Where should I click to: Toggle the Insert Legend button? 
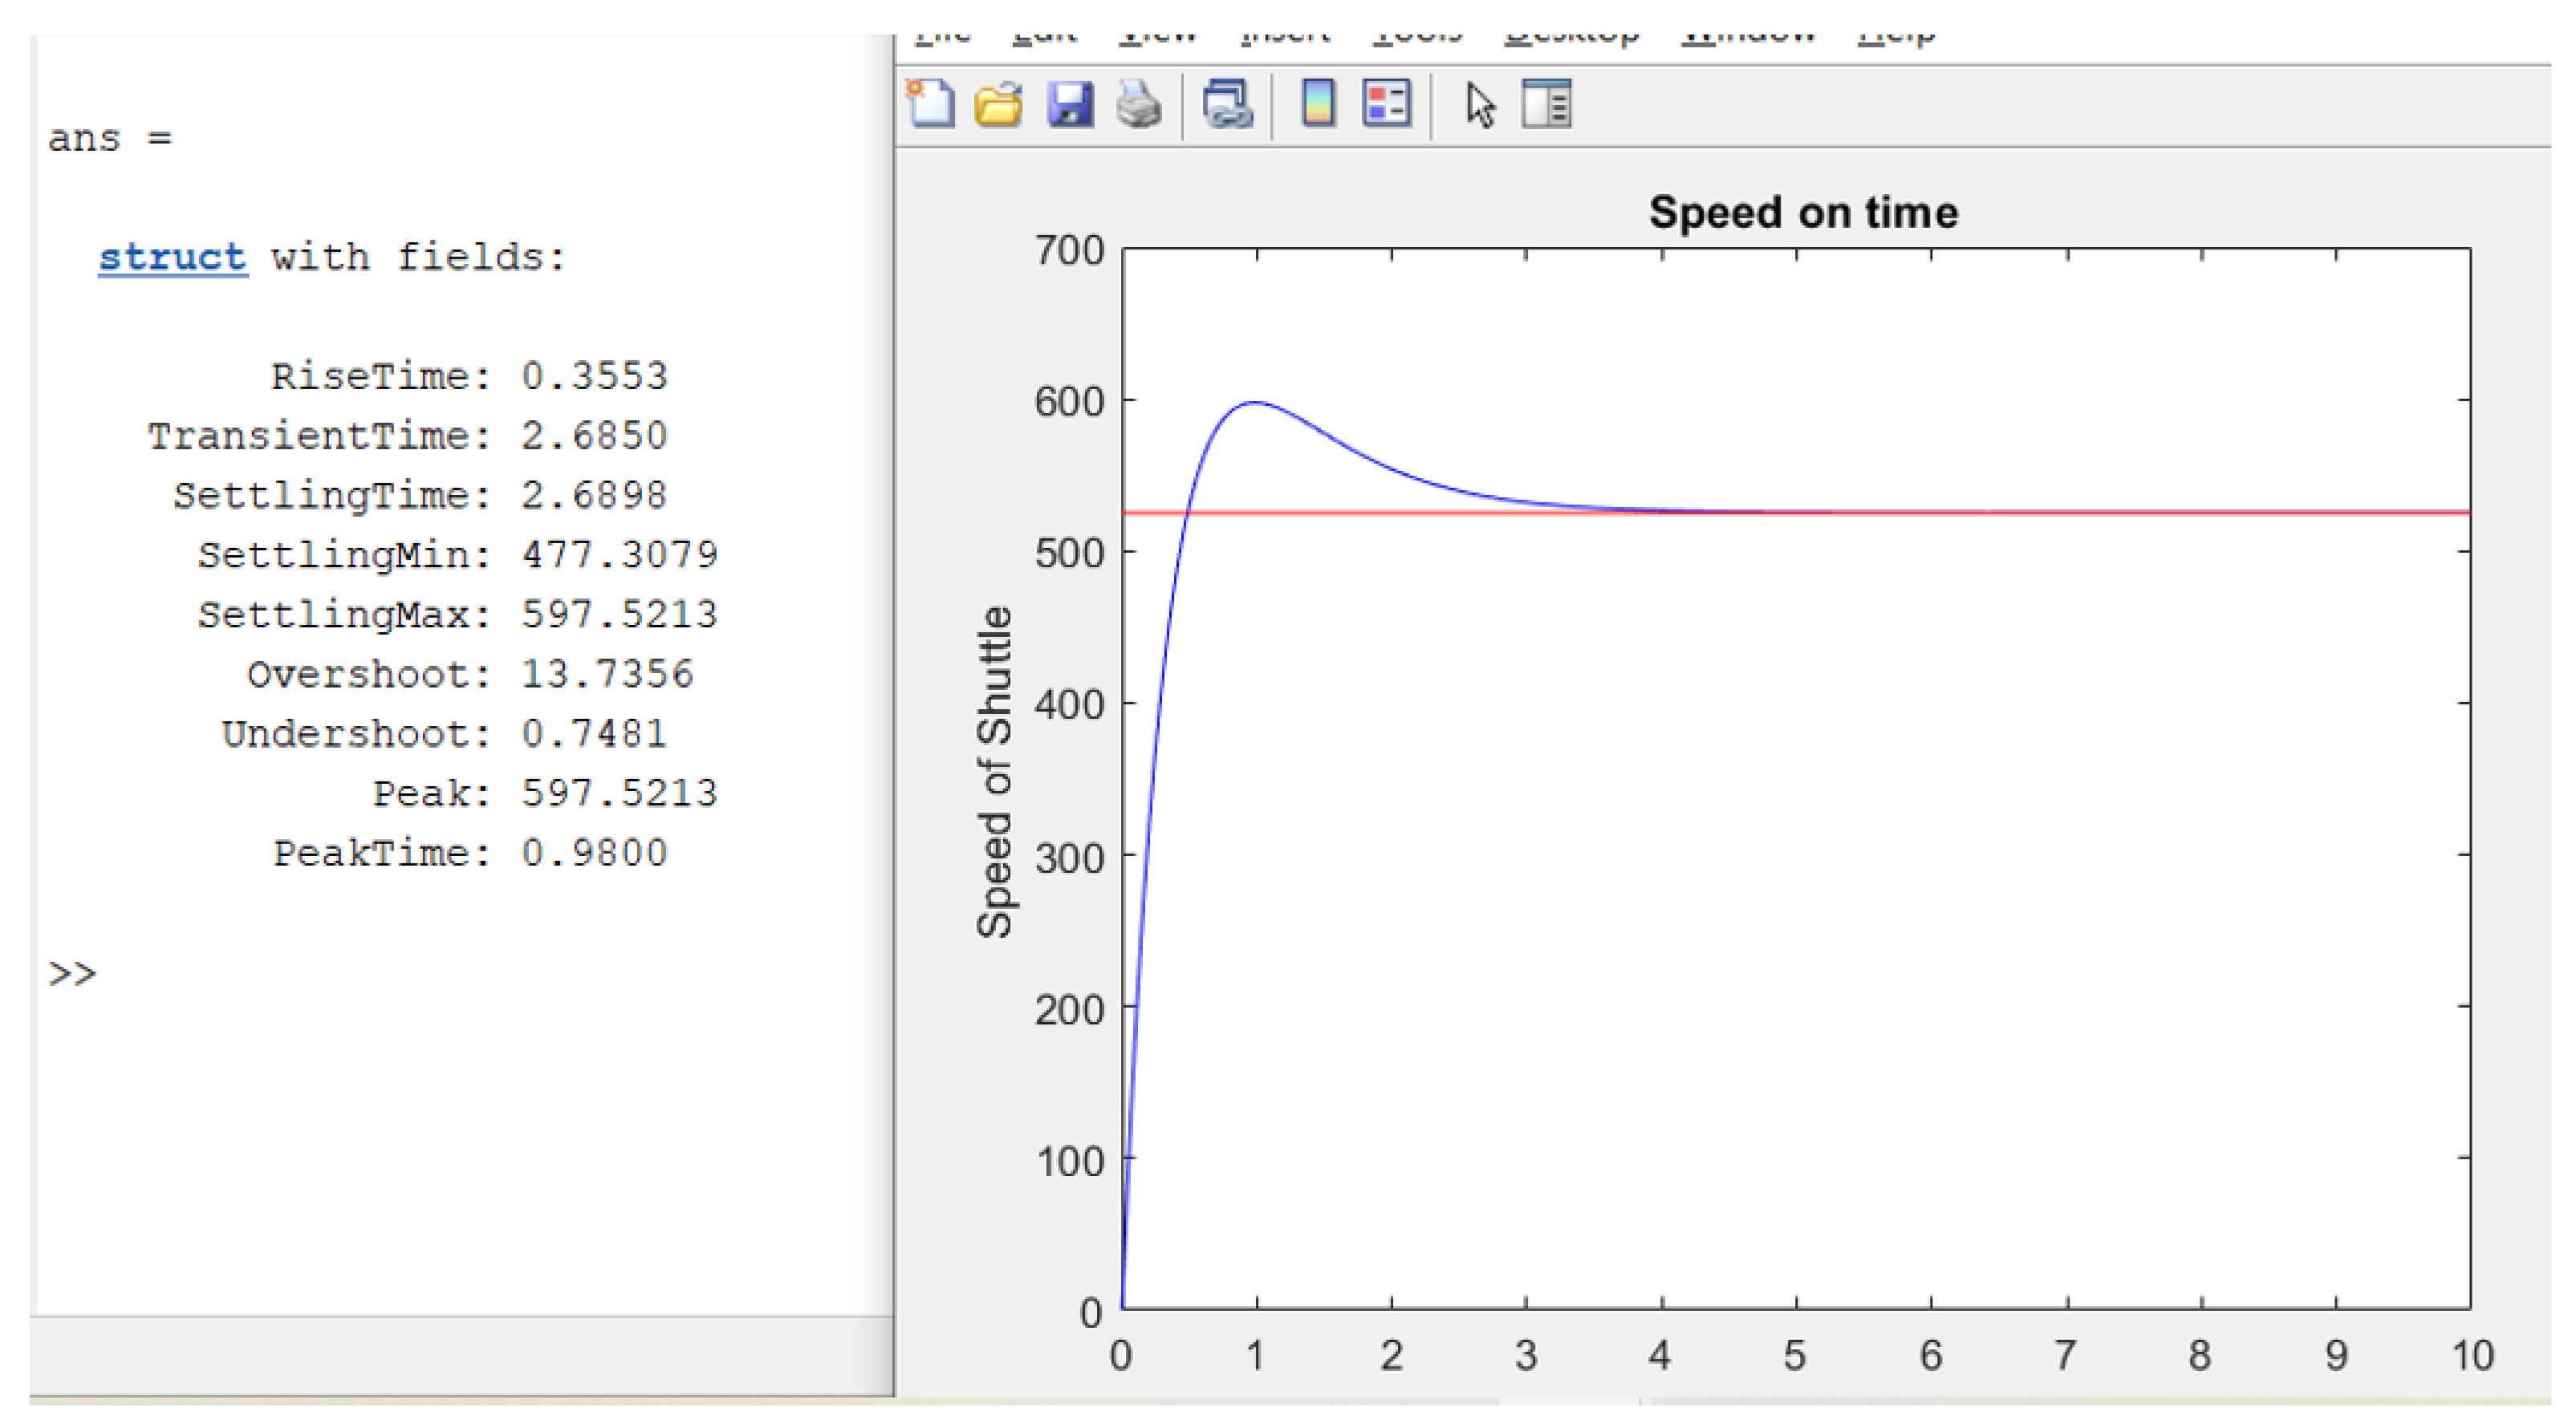[1386, 104]
